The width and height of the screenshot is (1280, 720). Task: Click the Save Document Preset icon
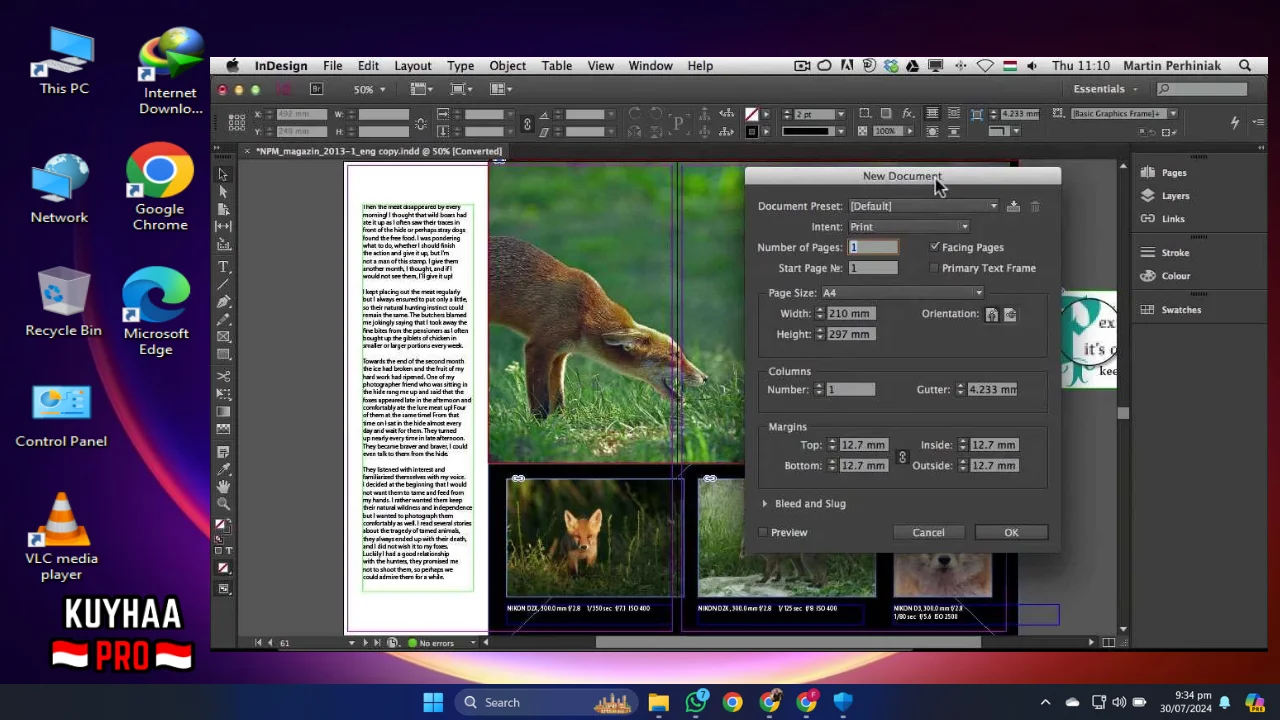pos(1013,206)
